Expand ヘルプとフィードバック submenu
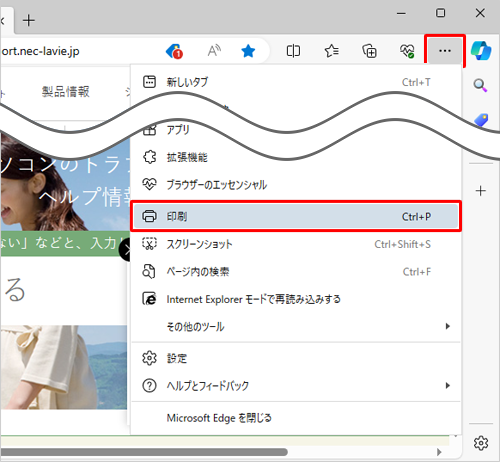This screenshot has width=500, height=462. click(296, 386)
